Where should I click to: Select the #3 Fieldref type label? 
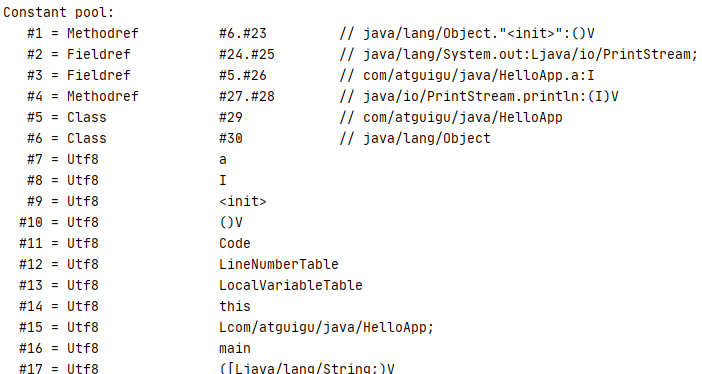pos(98,76)
